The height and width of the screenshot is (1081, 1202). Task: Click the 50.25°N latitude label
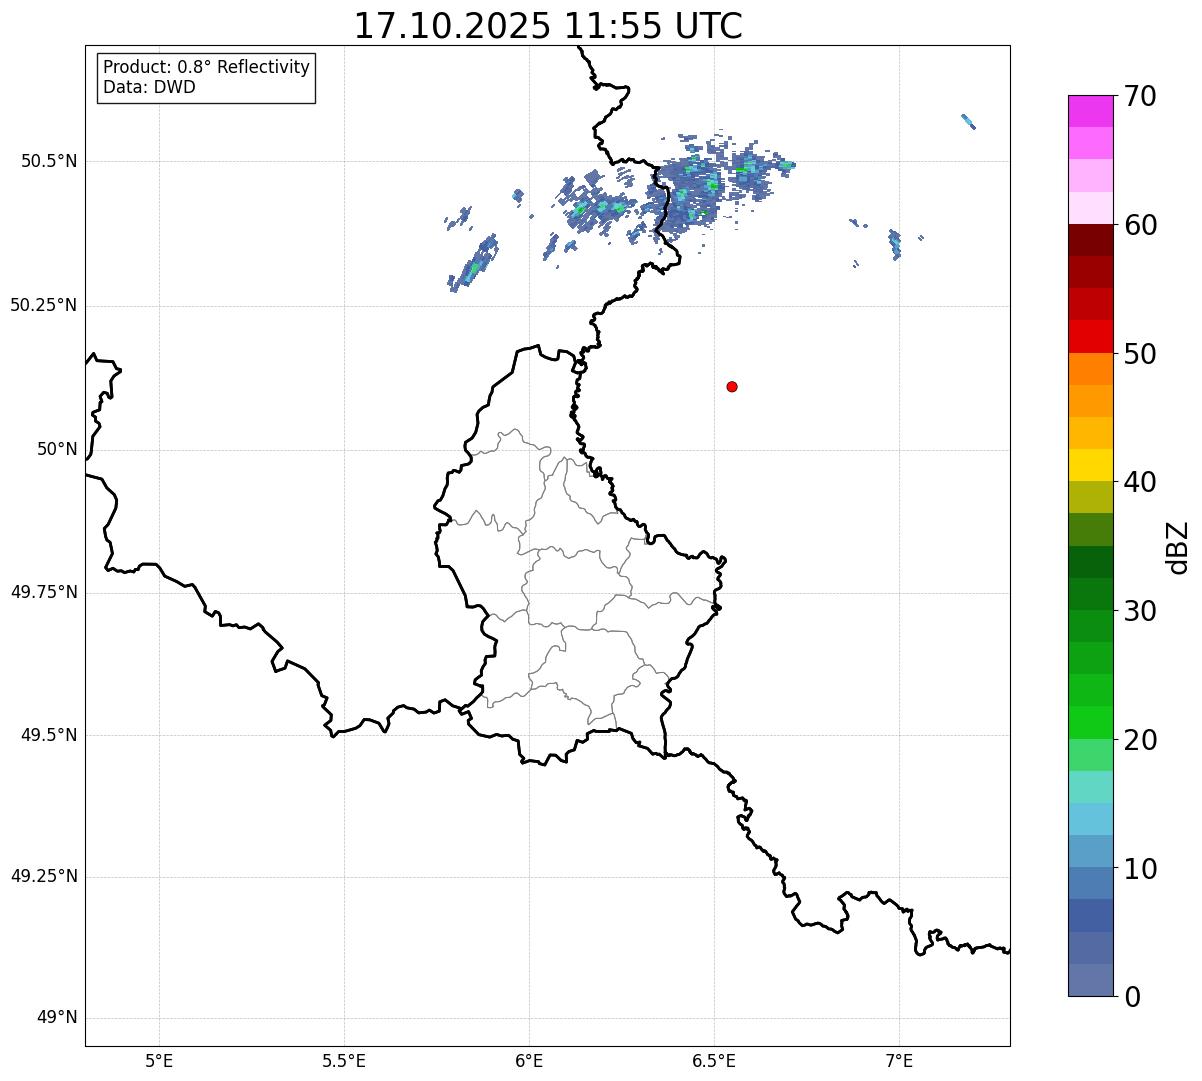[x=44, y=305]
